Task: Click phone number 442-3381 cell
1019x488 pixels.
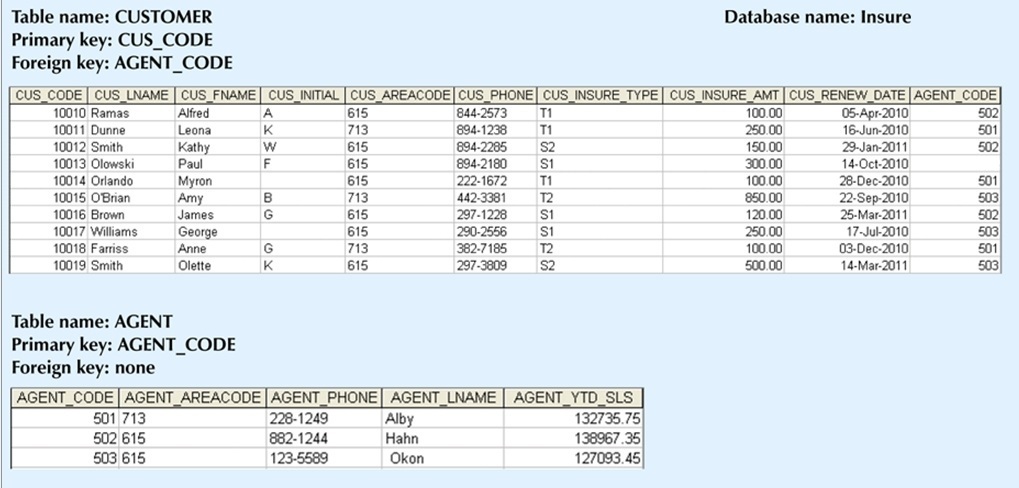Action: 495,198
